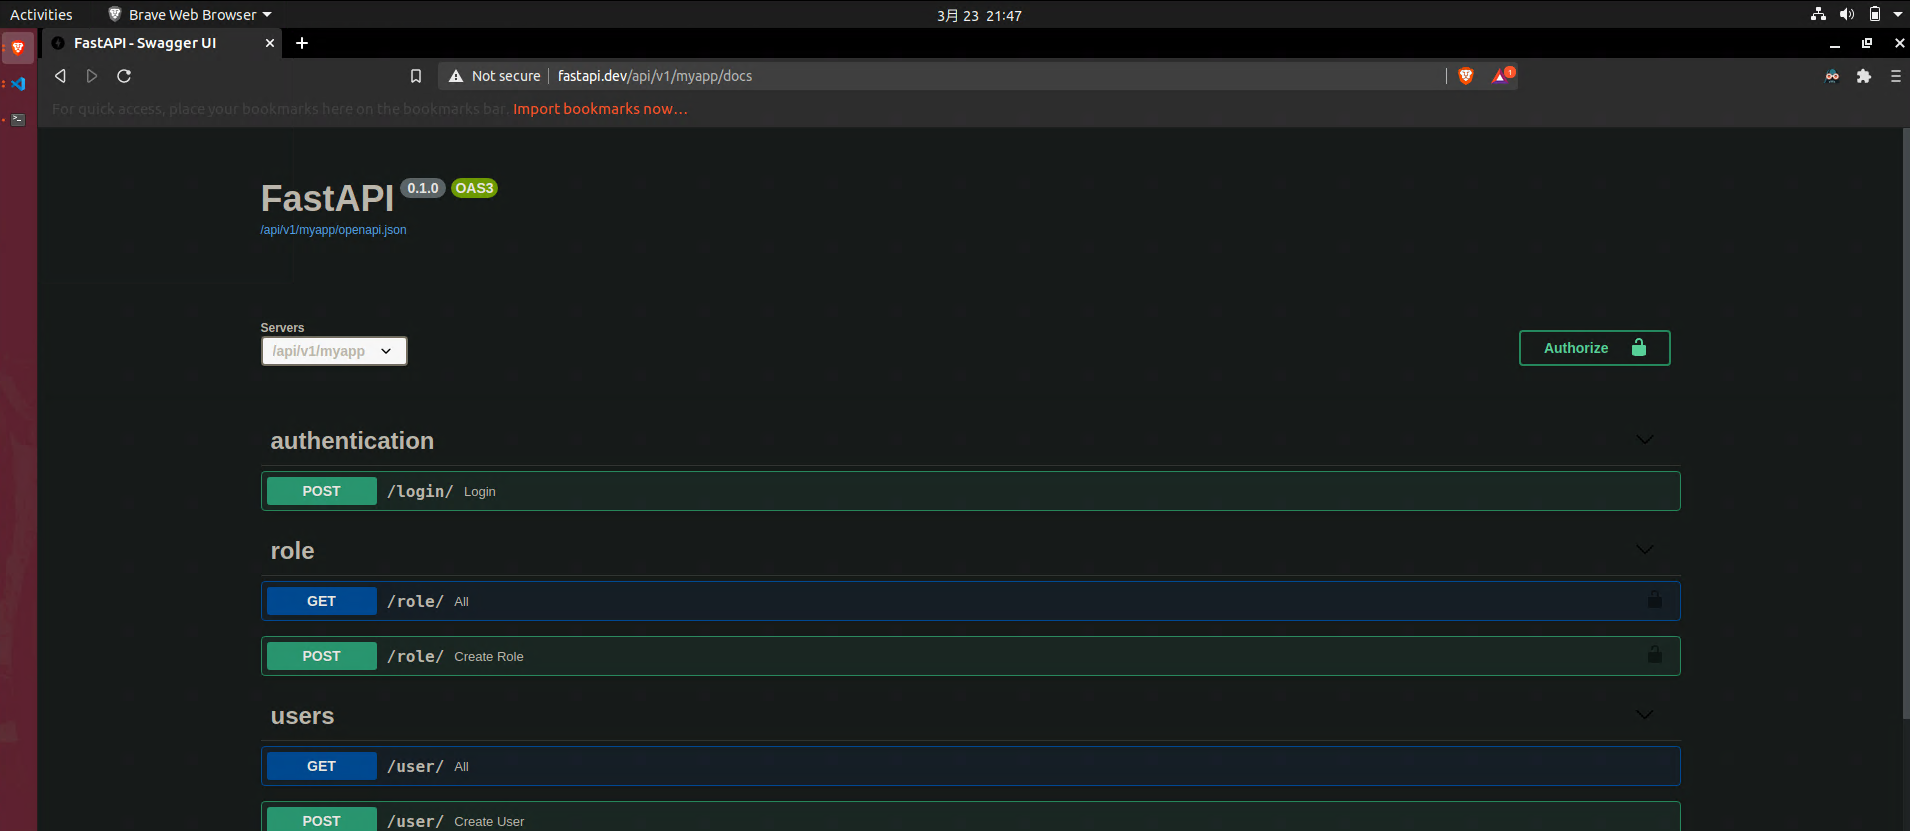Expand the GET /role/ All operation
The image size is (1910, 831).
(x=970, y=601)
